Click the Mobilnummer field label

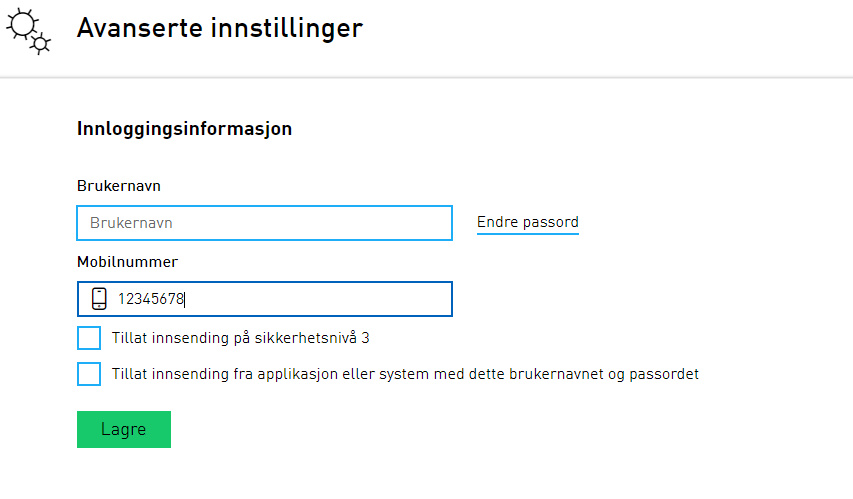127,262
